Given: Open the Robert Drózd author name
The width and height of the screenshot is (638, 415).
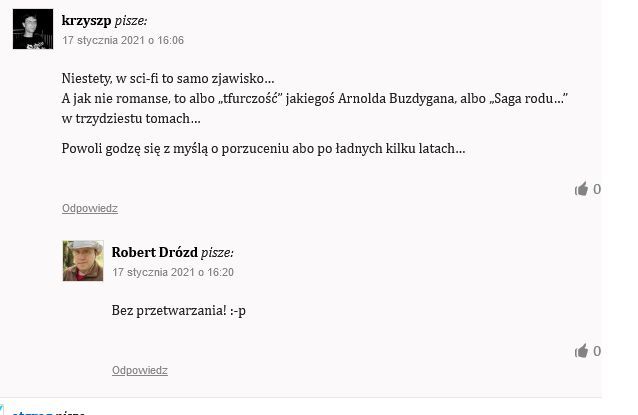Looking at the screenshot, I should pos(155,252).
